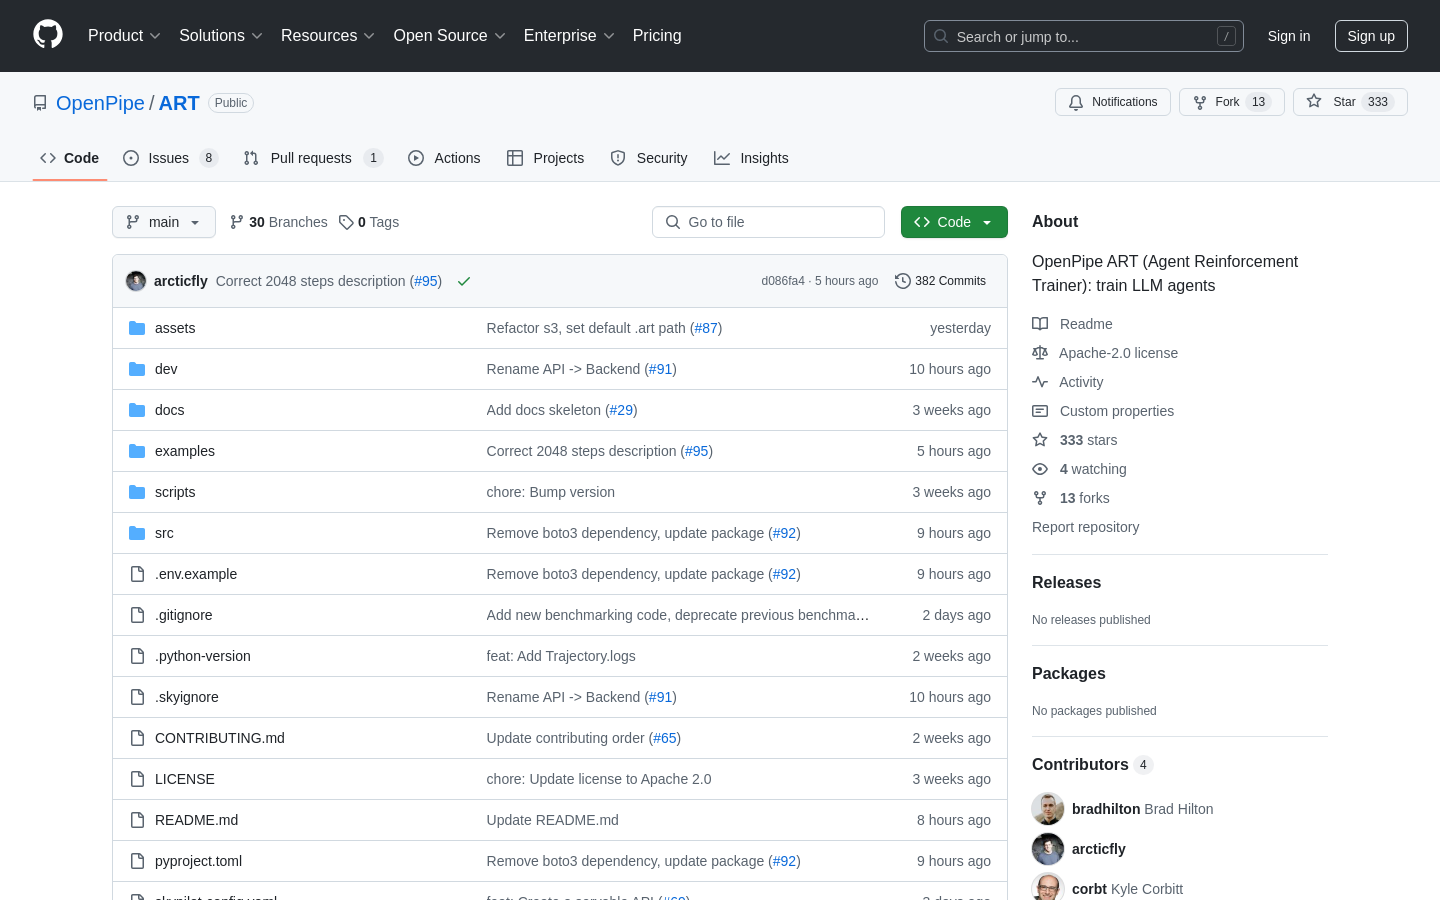The height and width of the screenshot is (900, 1440).
Task: Open bradhilton contributor avatar
Action: (x=1048, y=809)
